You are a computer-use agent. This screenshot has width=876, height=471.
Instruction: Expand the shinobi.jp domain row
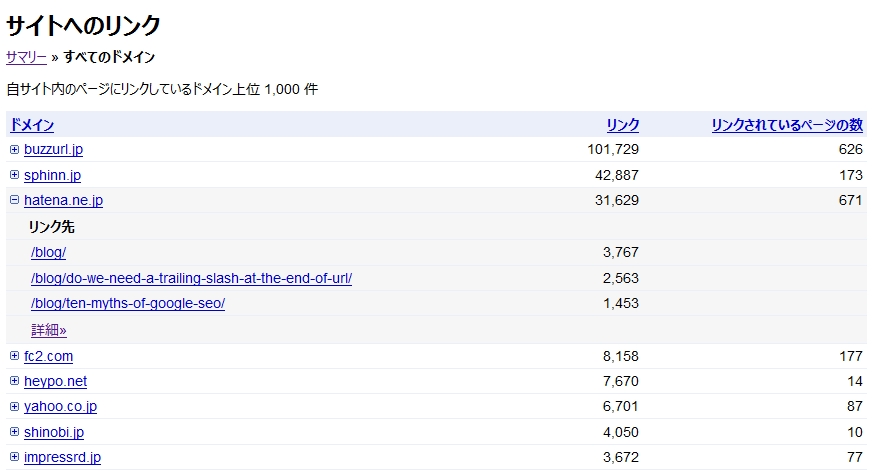(15, 431)
